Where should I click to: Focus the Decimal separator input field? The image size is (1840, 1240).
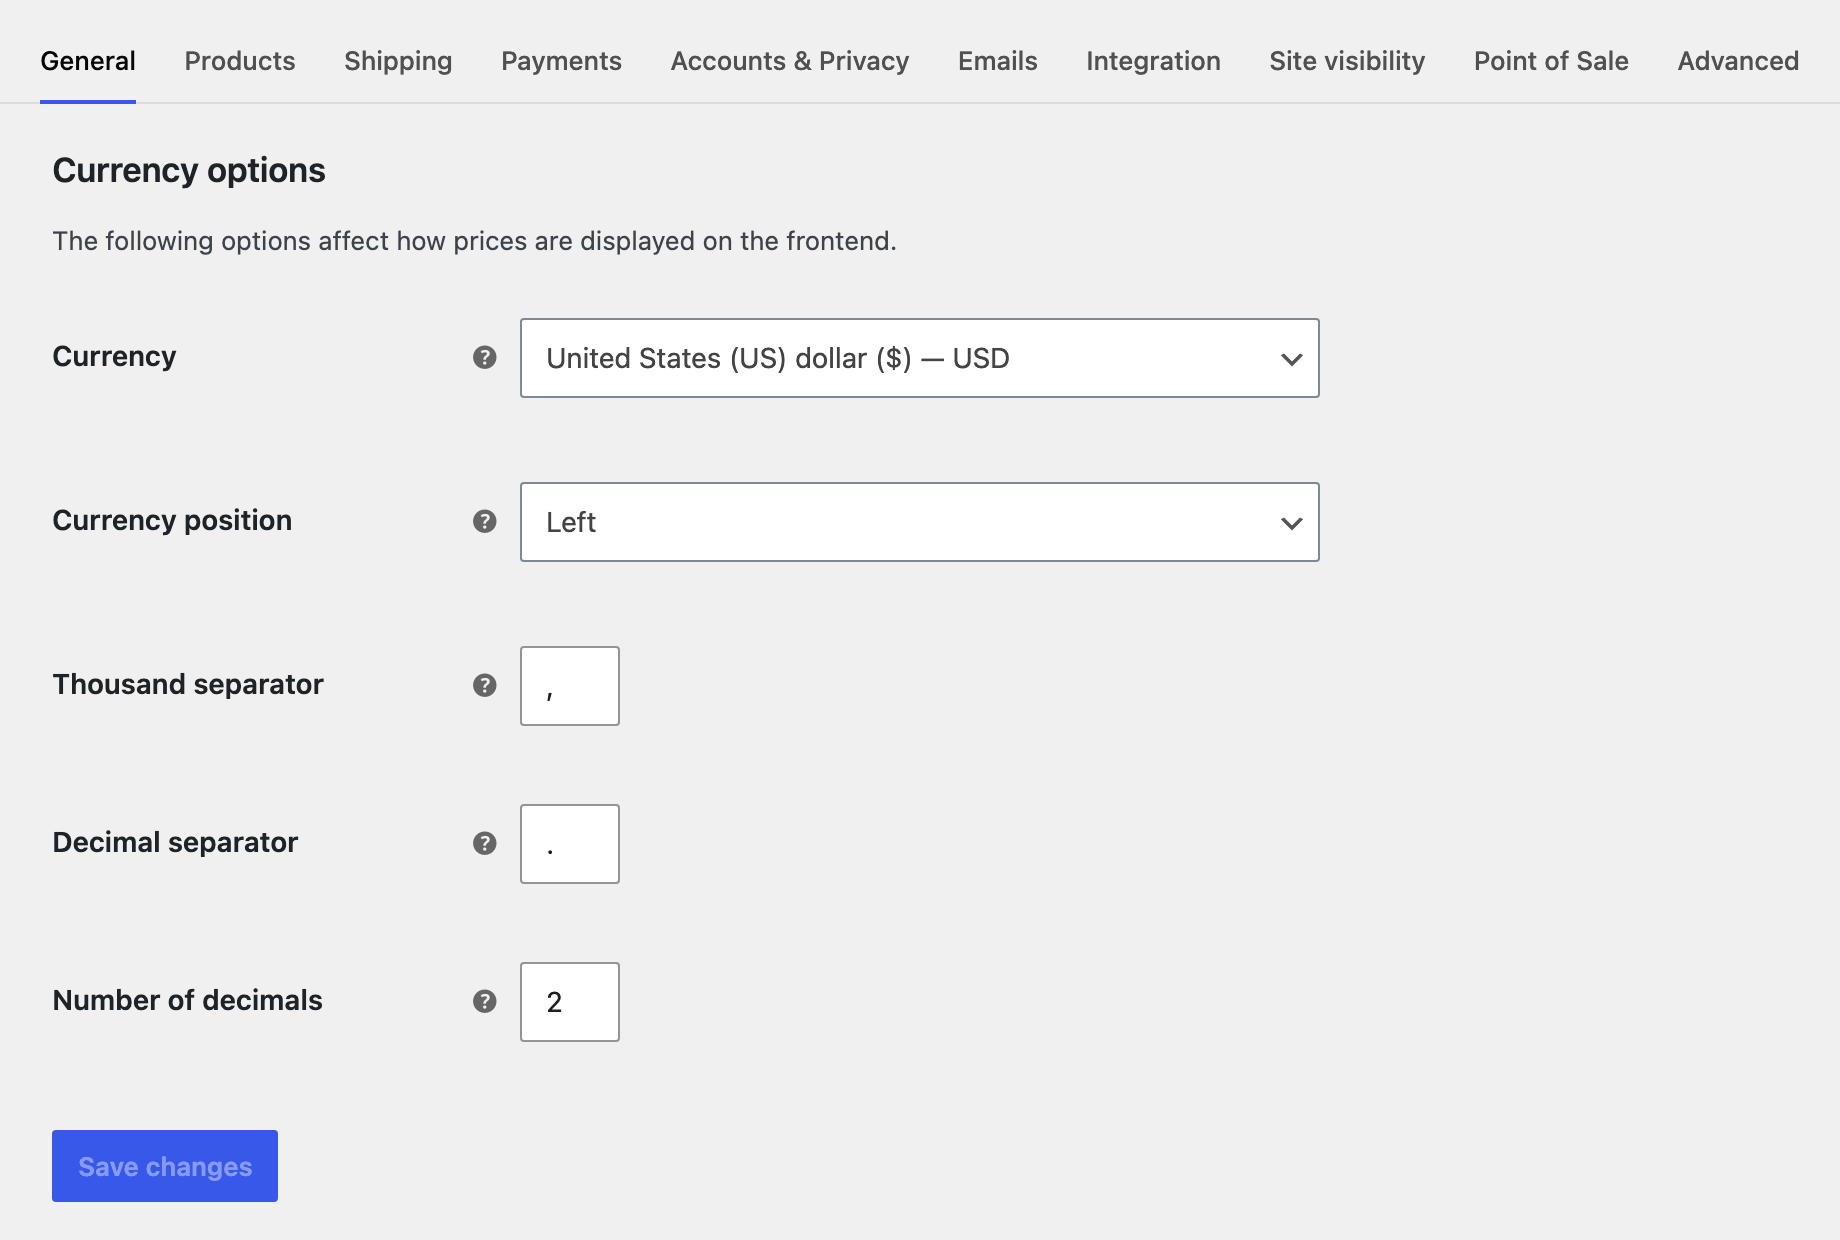coord(570,844)
